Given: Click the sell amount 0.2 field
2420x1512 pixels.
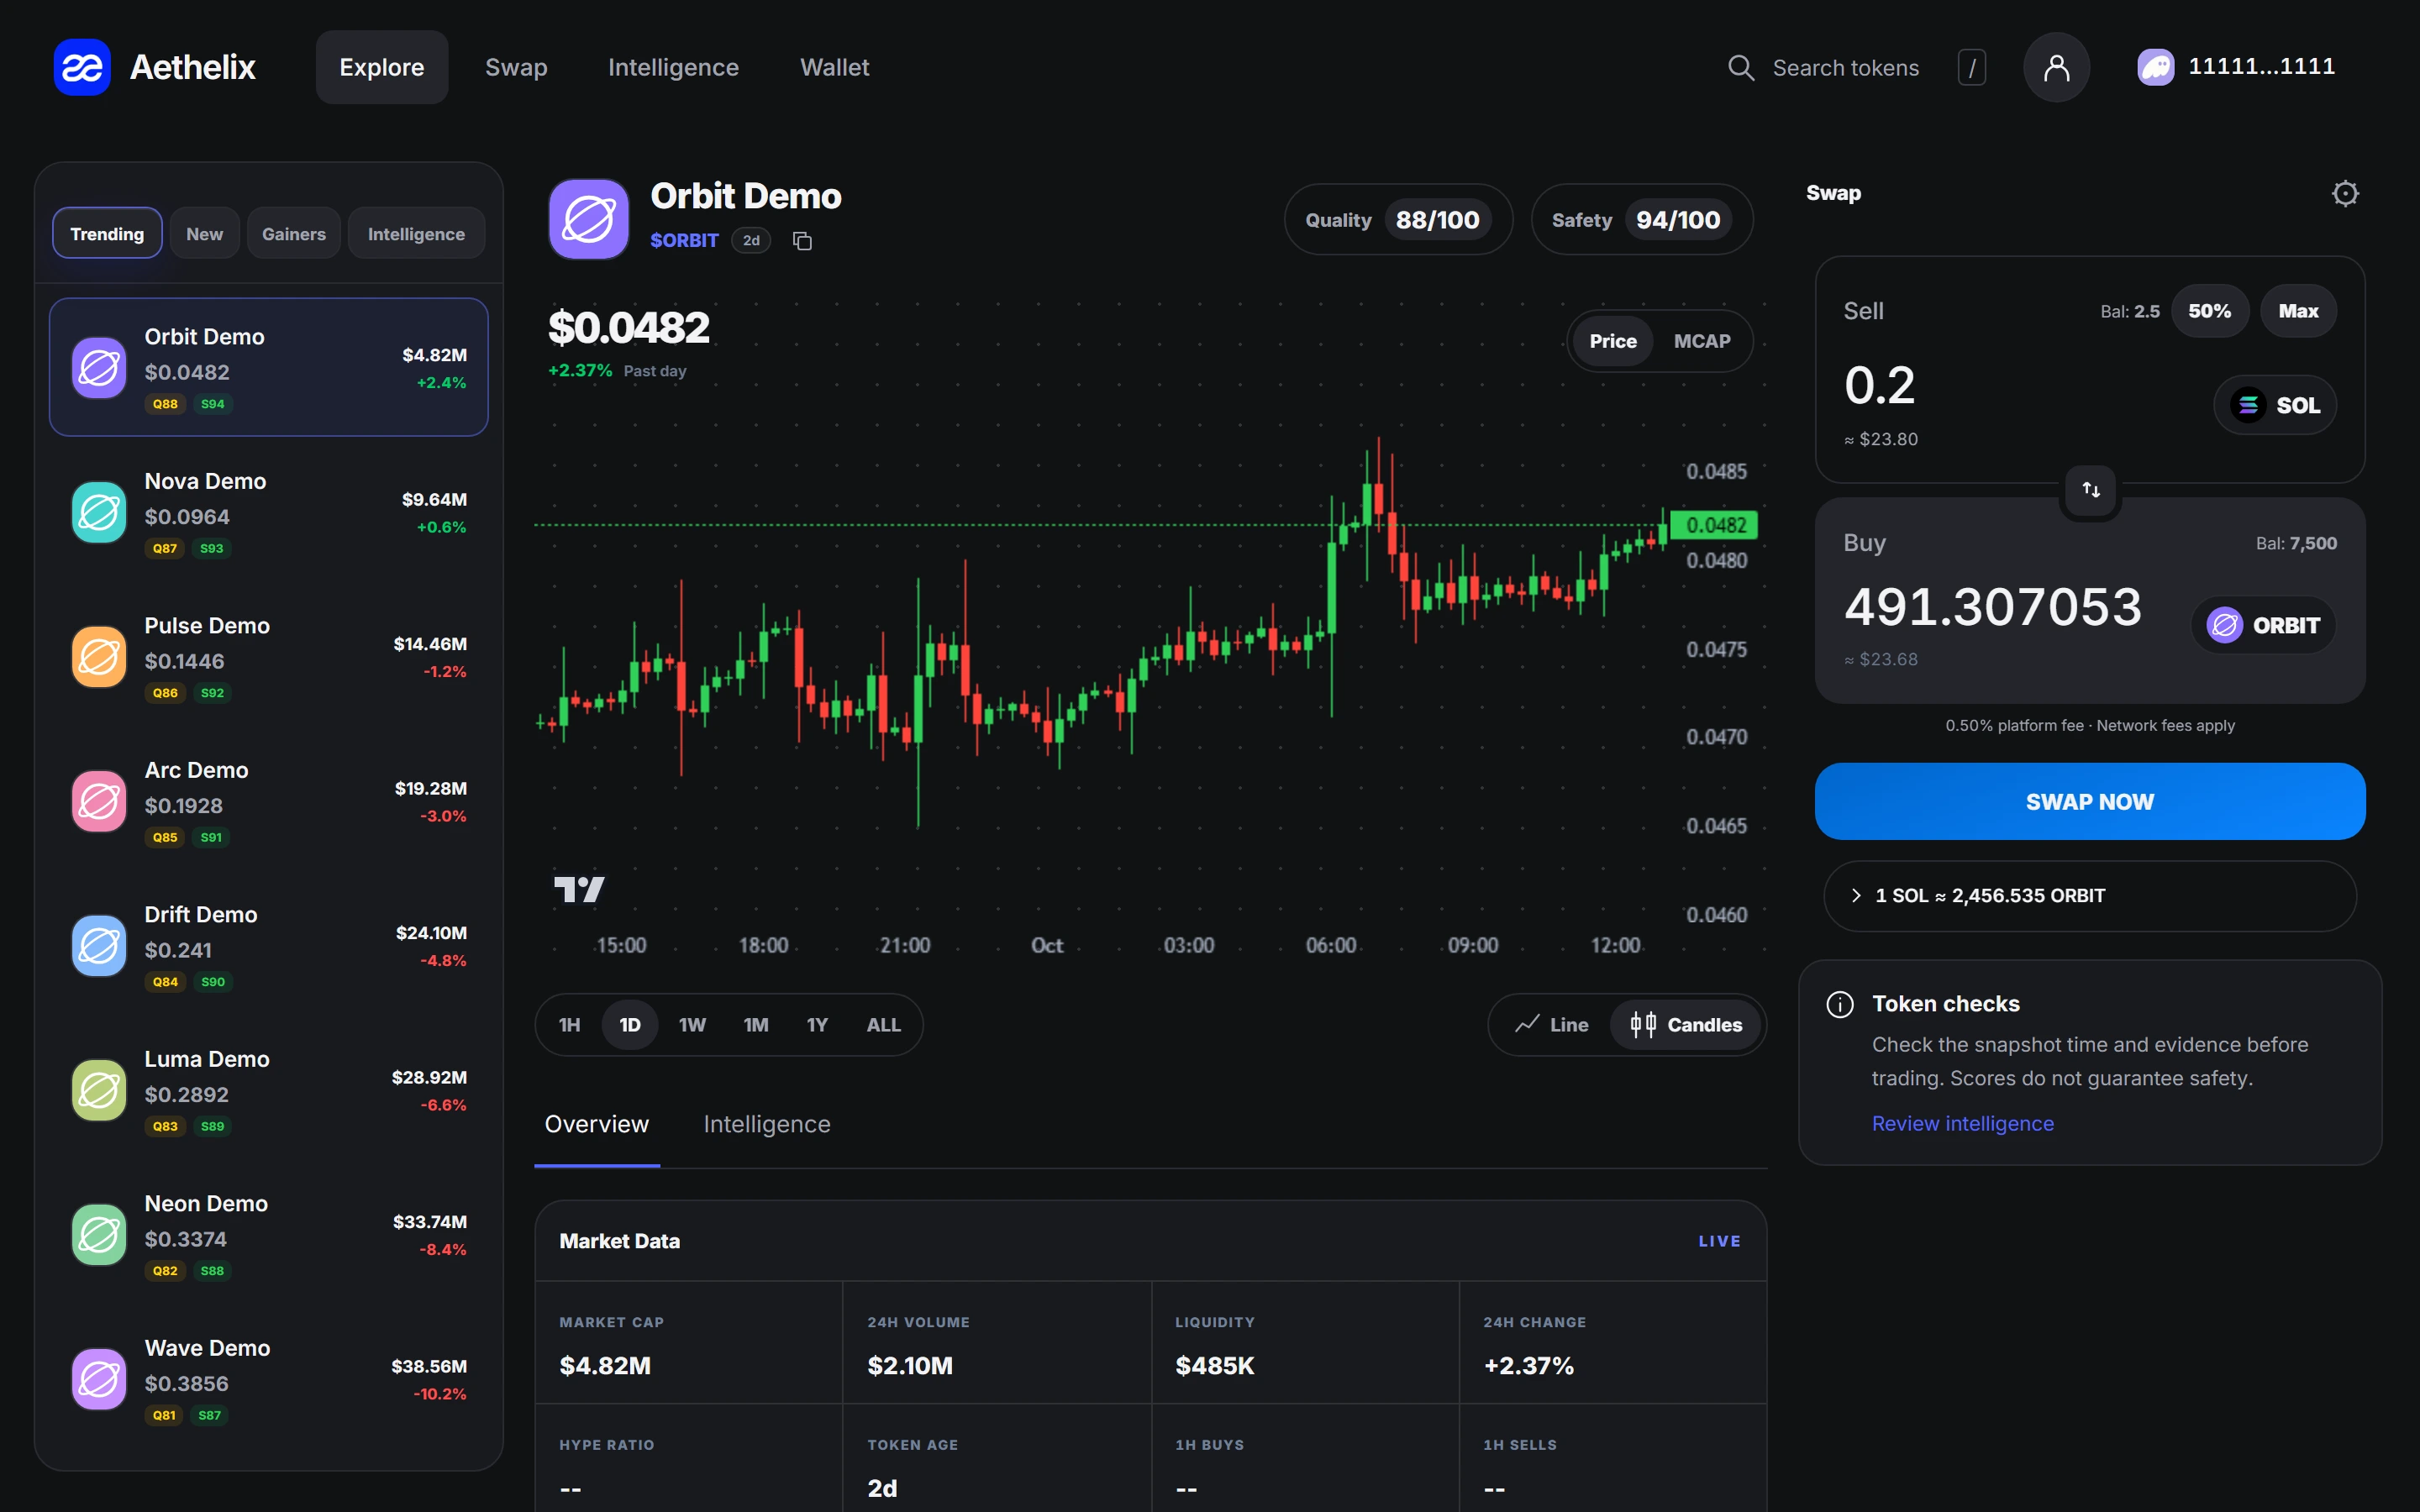Looking at the screenshot, I should click(x=1879, y=386).
